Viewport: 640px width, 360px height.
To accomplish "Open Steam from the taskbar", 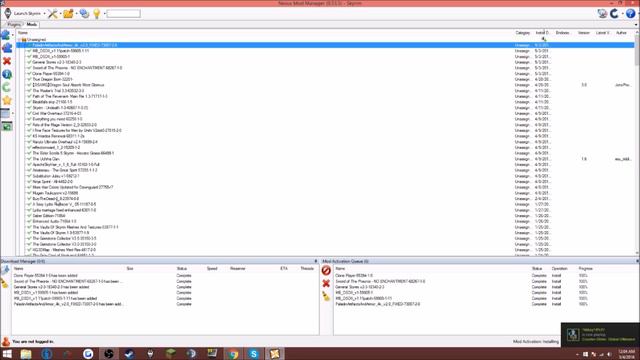I will pyautogui.click(x=129, y=354).
